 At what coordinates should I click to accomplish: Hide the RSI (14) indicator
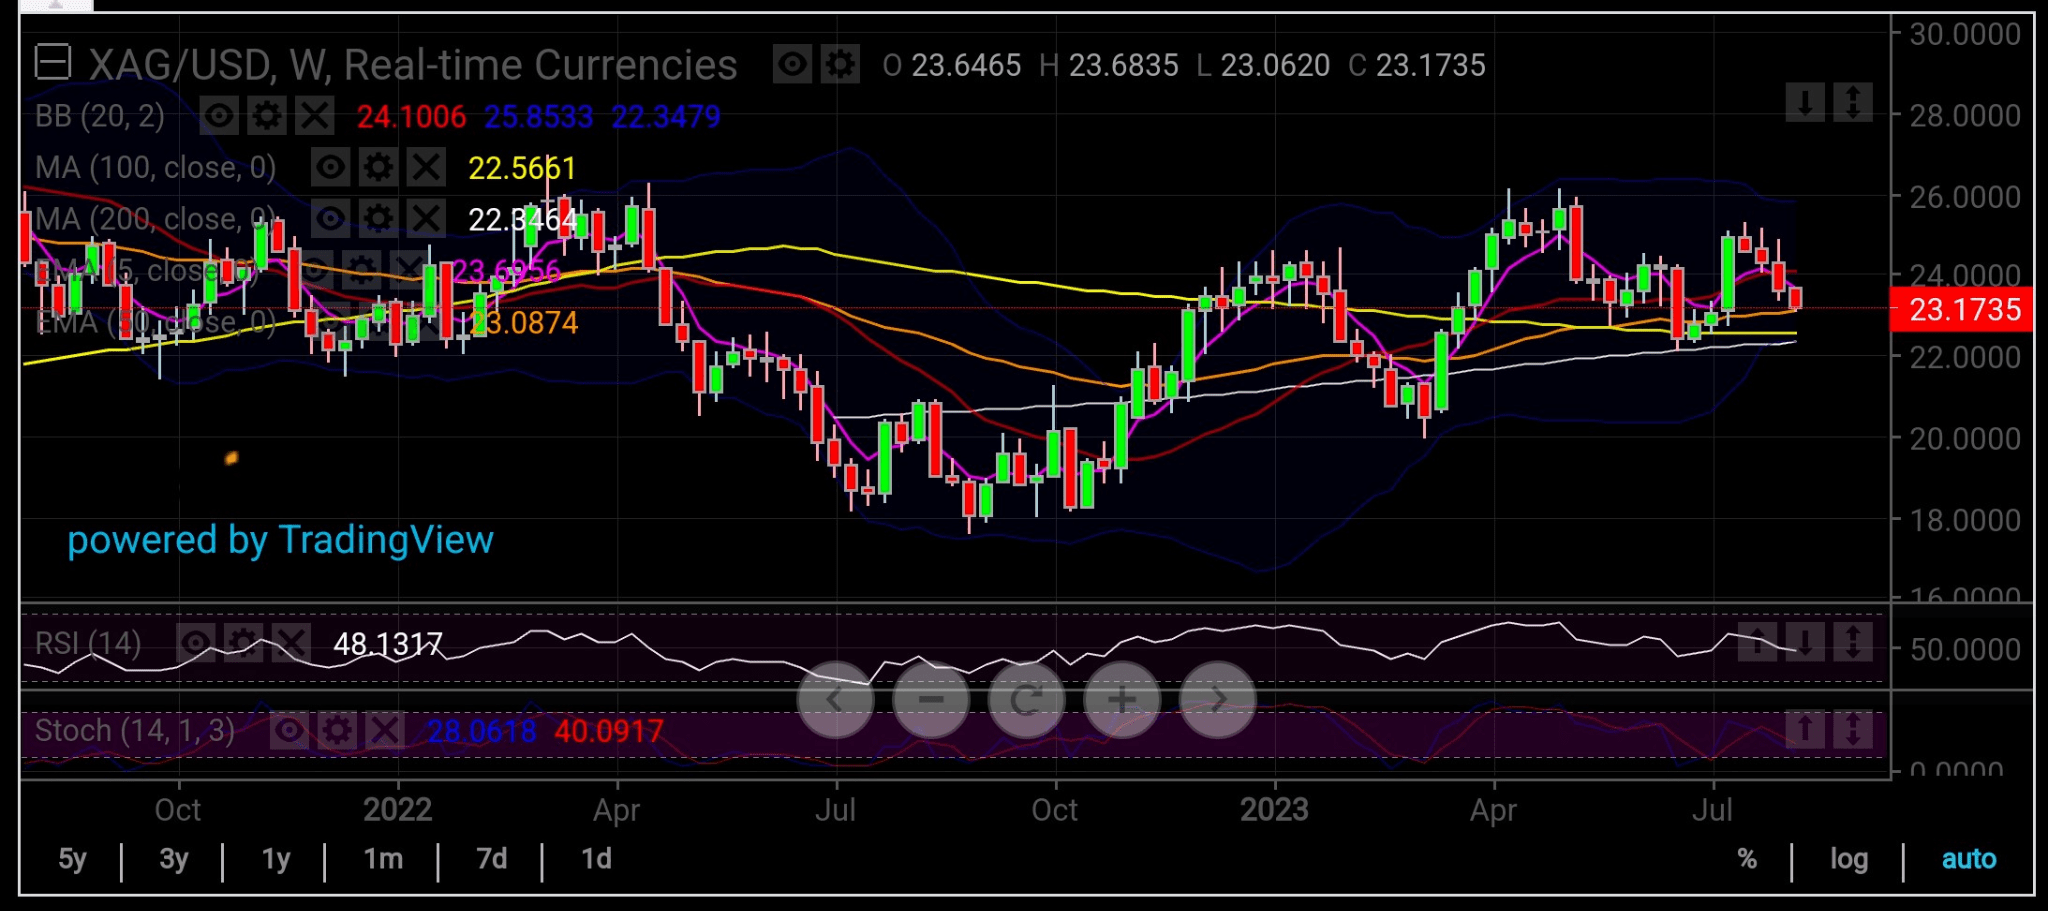(195, 643)
